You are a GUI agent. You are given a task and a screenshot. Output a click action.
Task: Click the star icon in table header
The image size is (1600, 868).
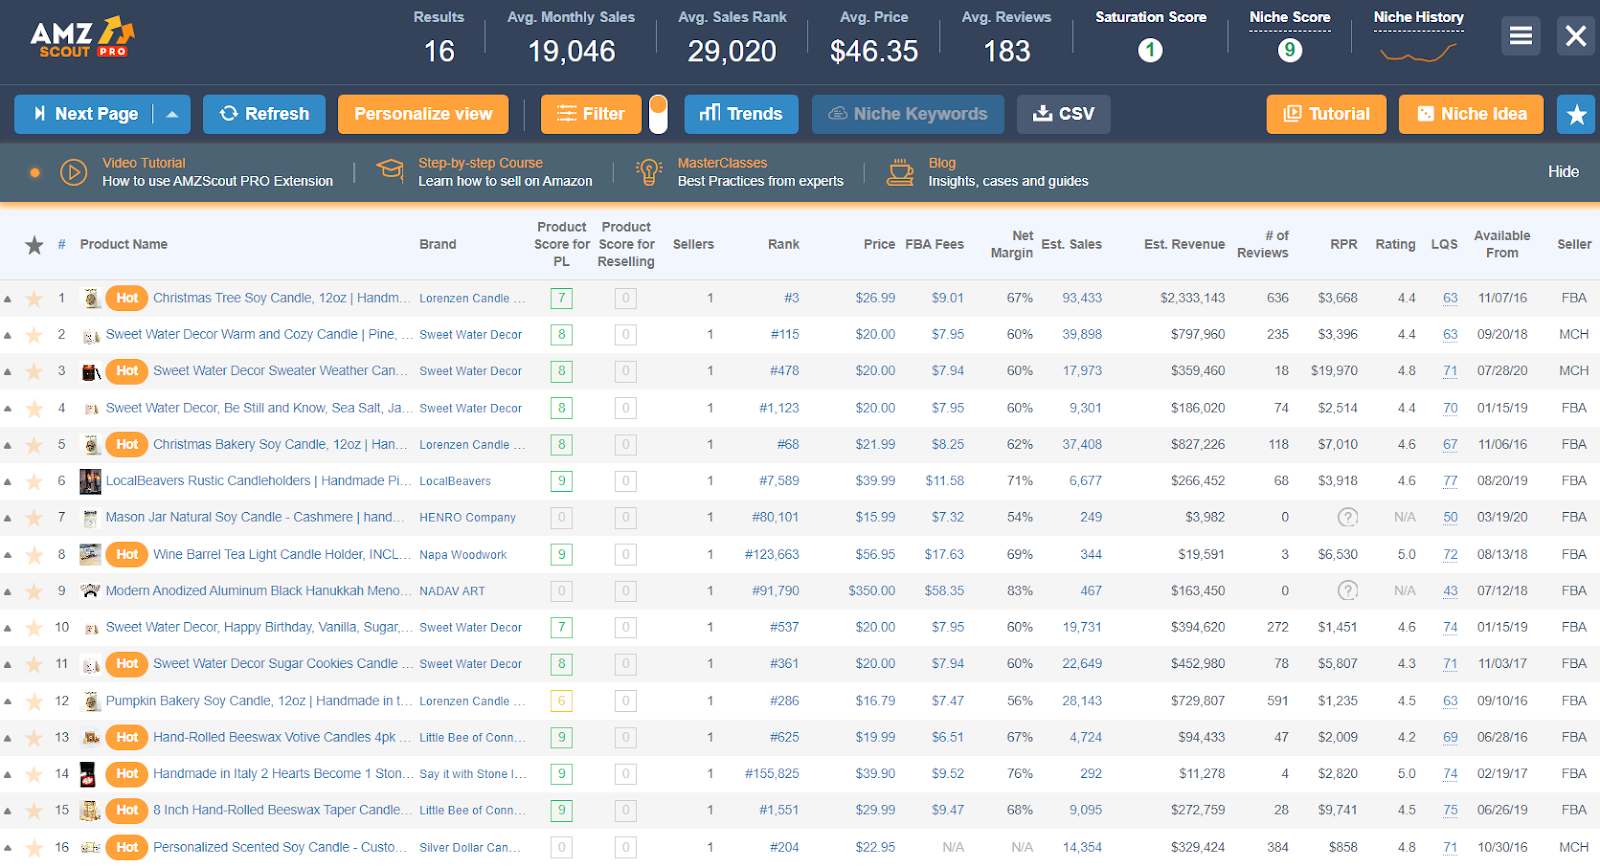point(34,245)
